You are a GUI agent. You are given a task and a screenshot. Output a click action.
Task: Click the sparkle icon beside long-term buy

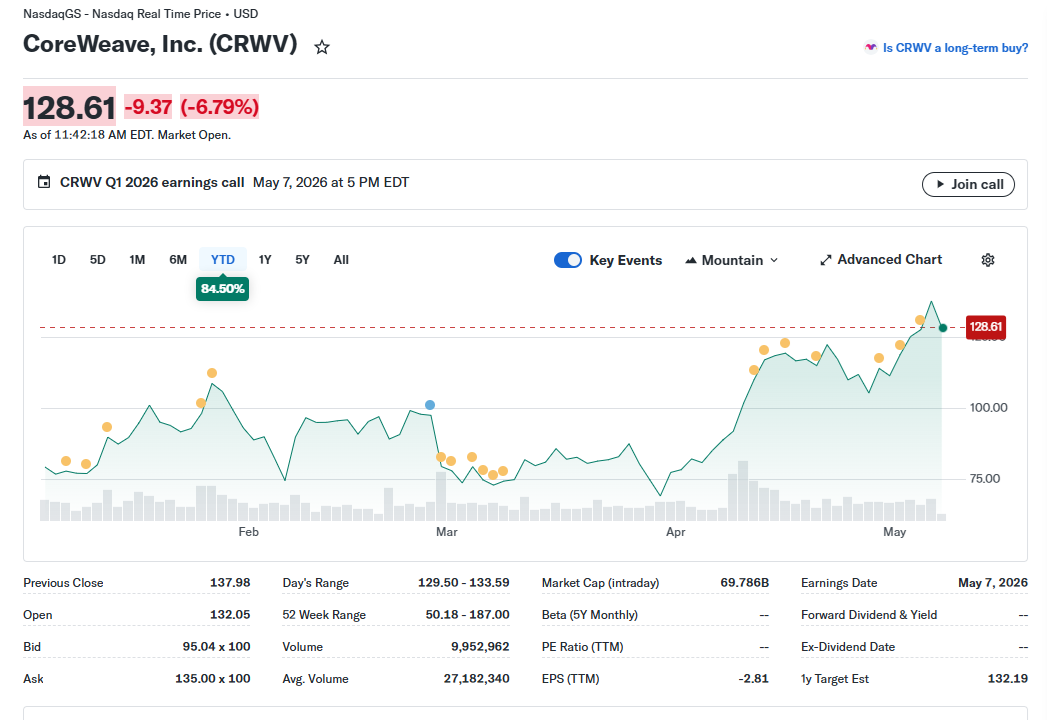tap(870, 47)
